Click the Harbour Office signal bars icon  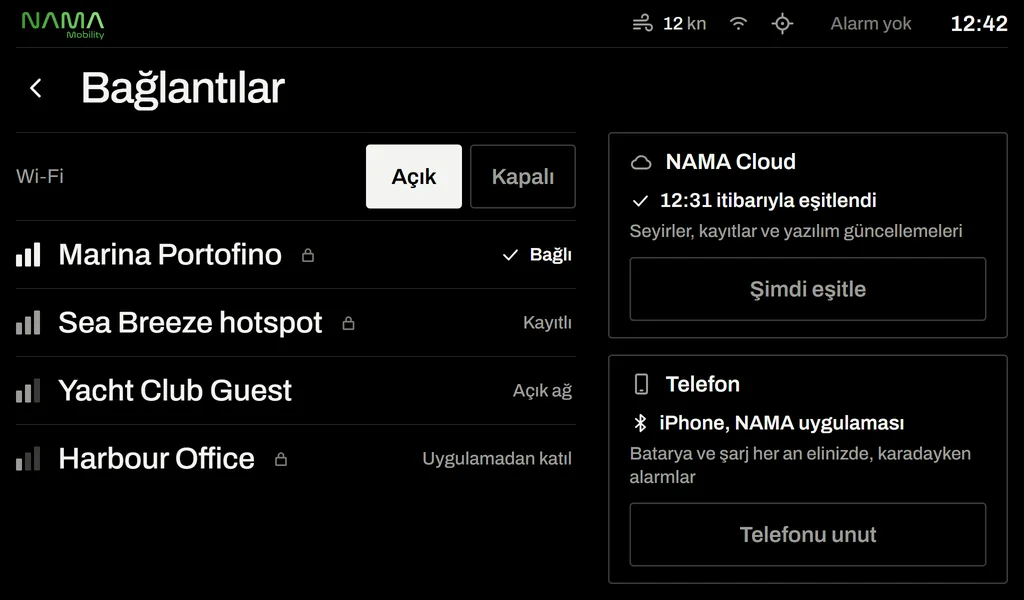[x=28, y=458]
